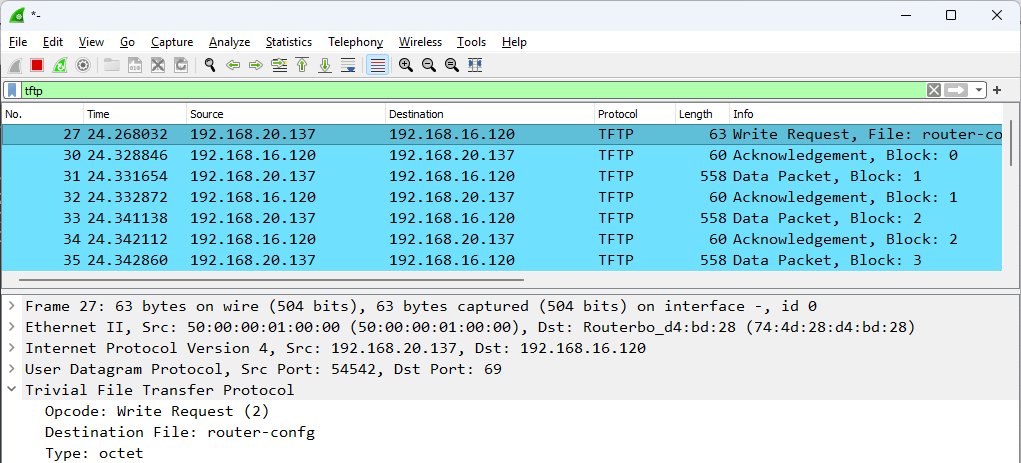Screen dimensions: 1021x463
Task: Click the Open capture file folder icon
Action: point(112,65)
